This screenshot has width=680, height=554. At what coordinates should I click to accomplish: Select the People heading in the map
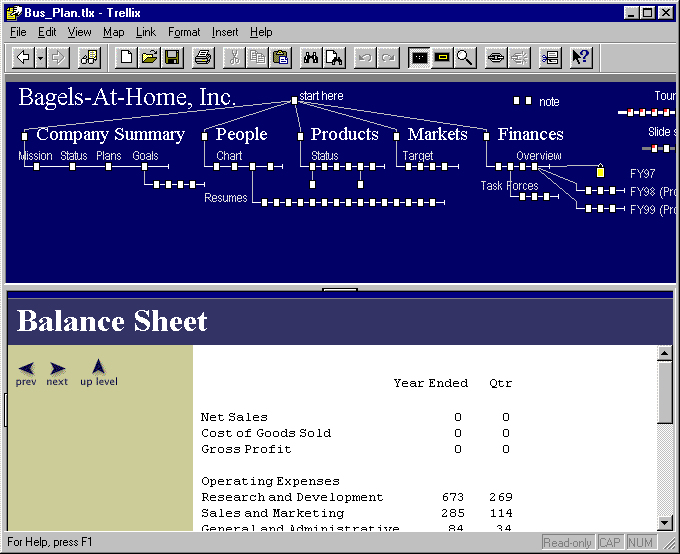point(242,134)
